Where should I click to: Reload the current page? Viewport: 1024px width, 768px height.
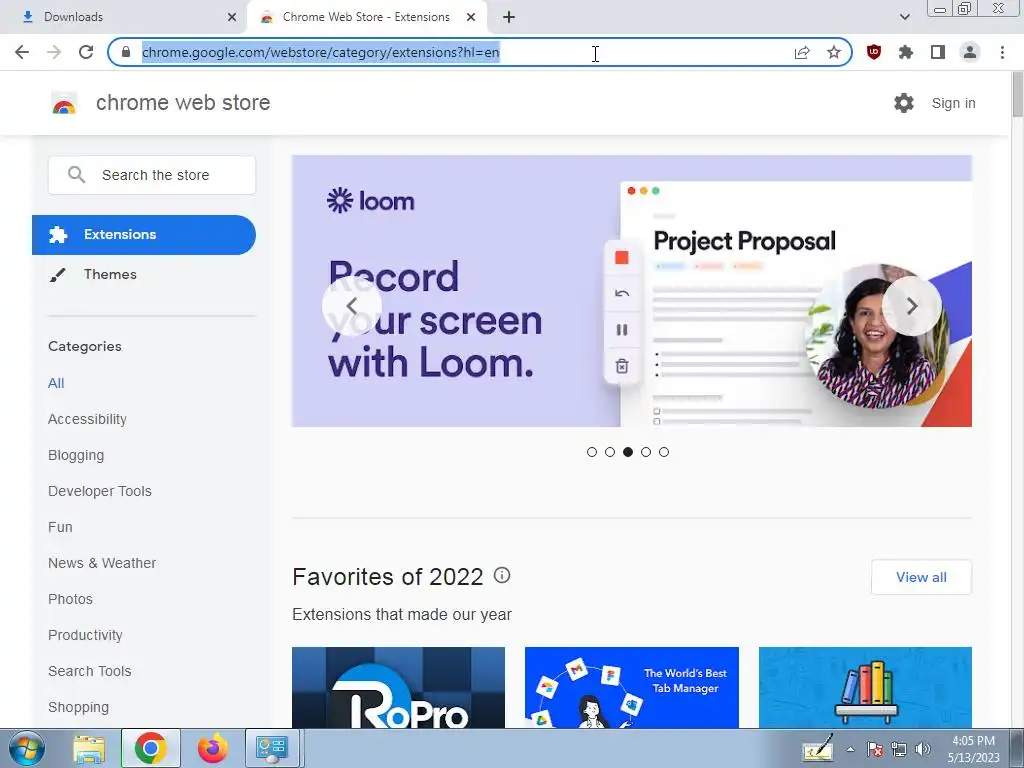click(x=86, y=52)
